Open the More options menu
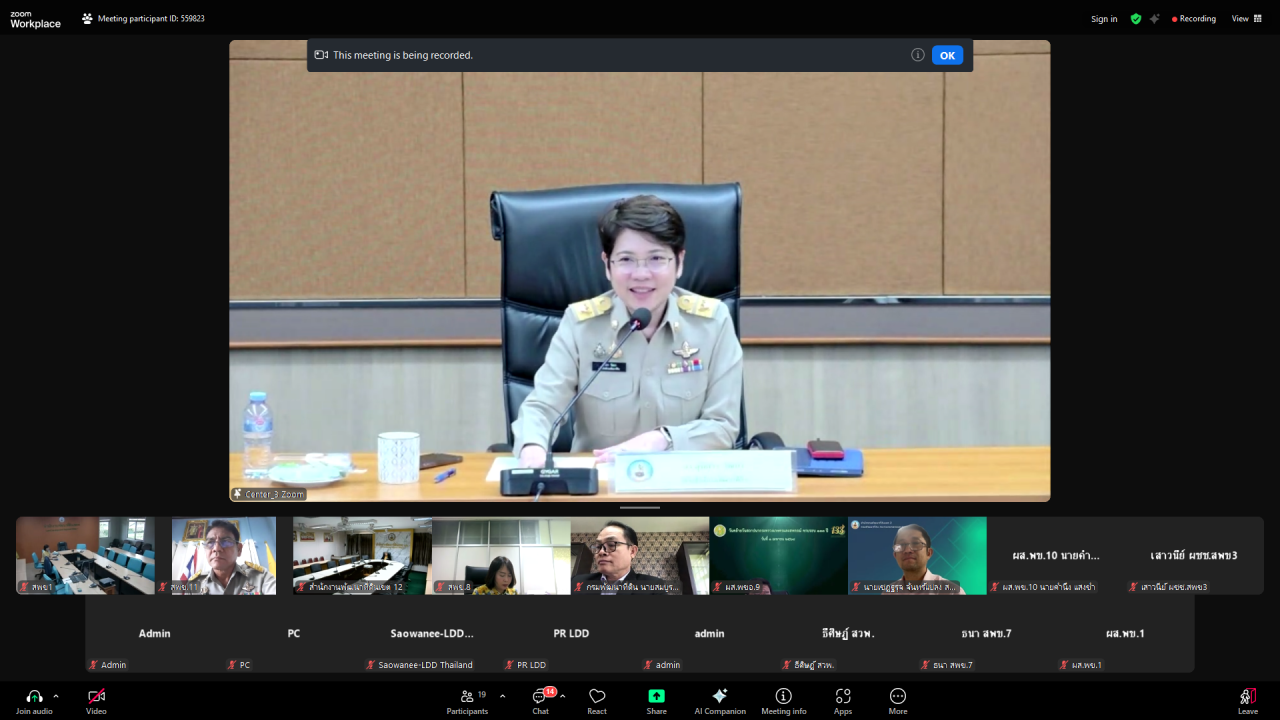Screen dimensions: 1280x720 (898, 697)
